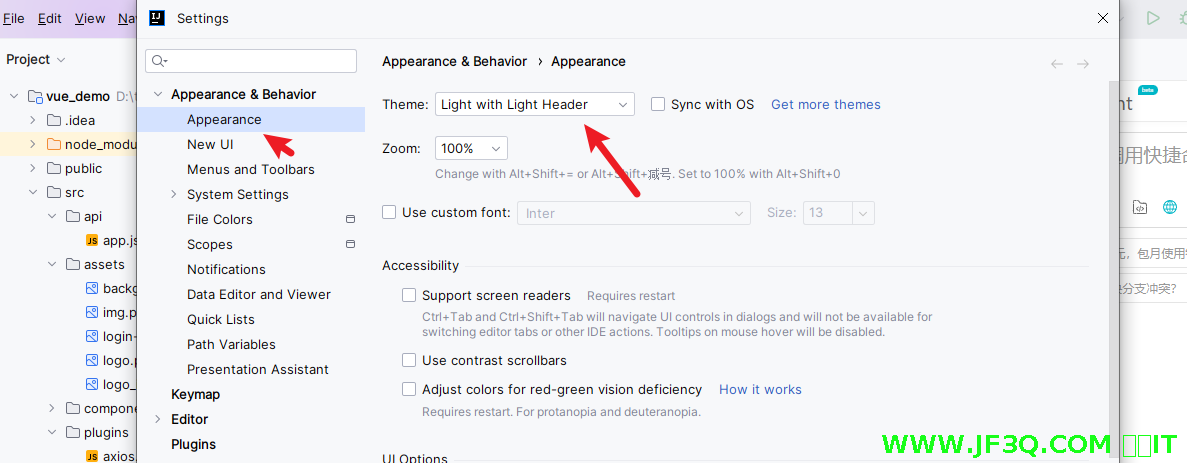The width and height of the screenshot is (1187, 463).
Task: Open the File menu
Action: pyautogui.click(x=14, y=18)
